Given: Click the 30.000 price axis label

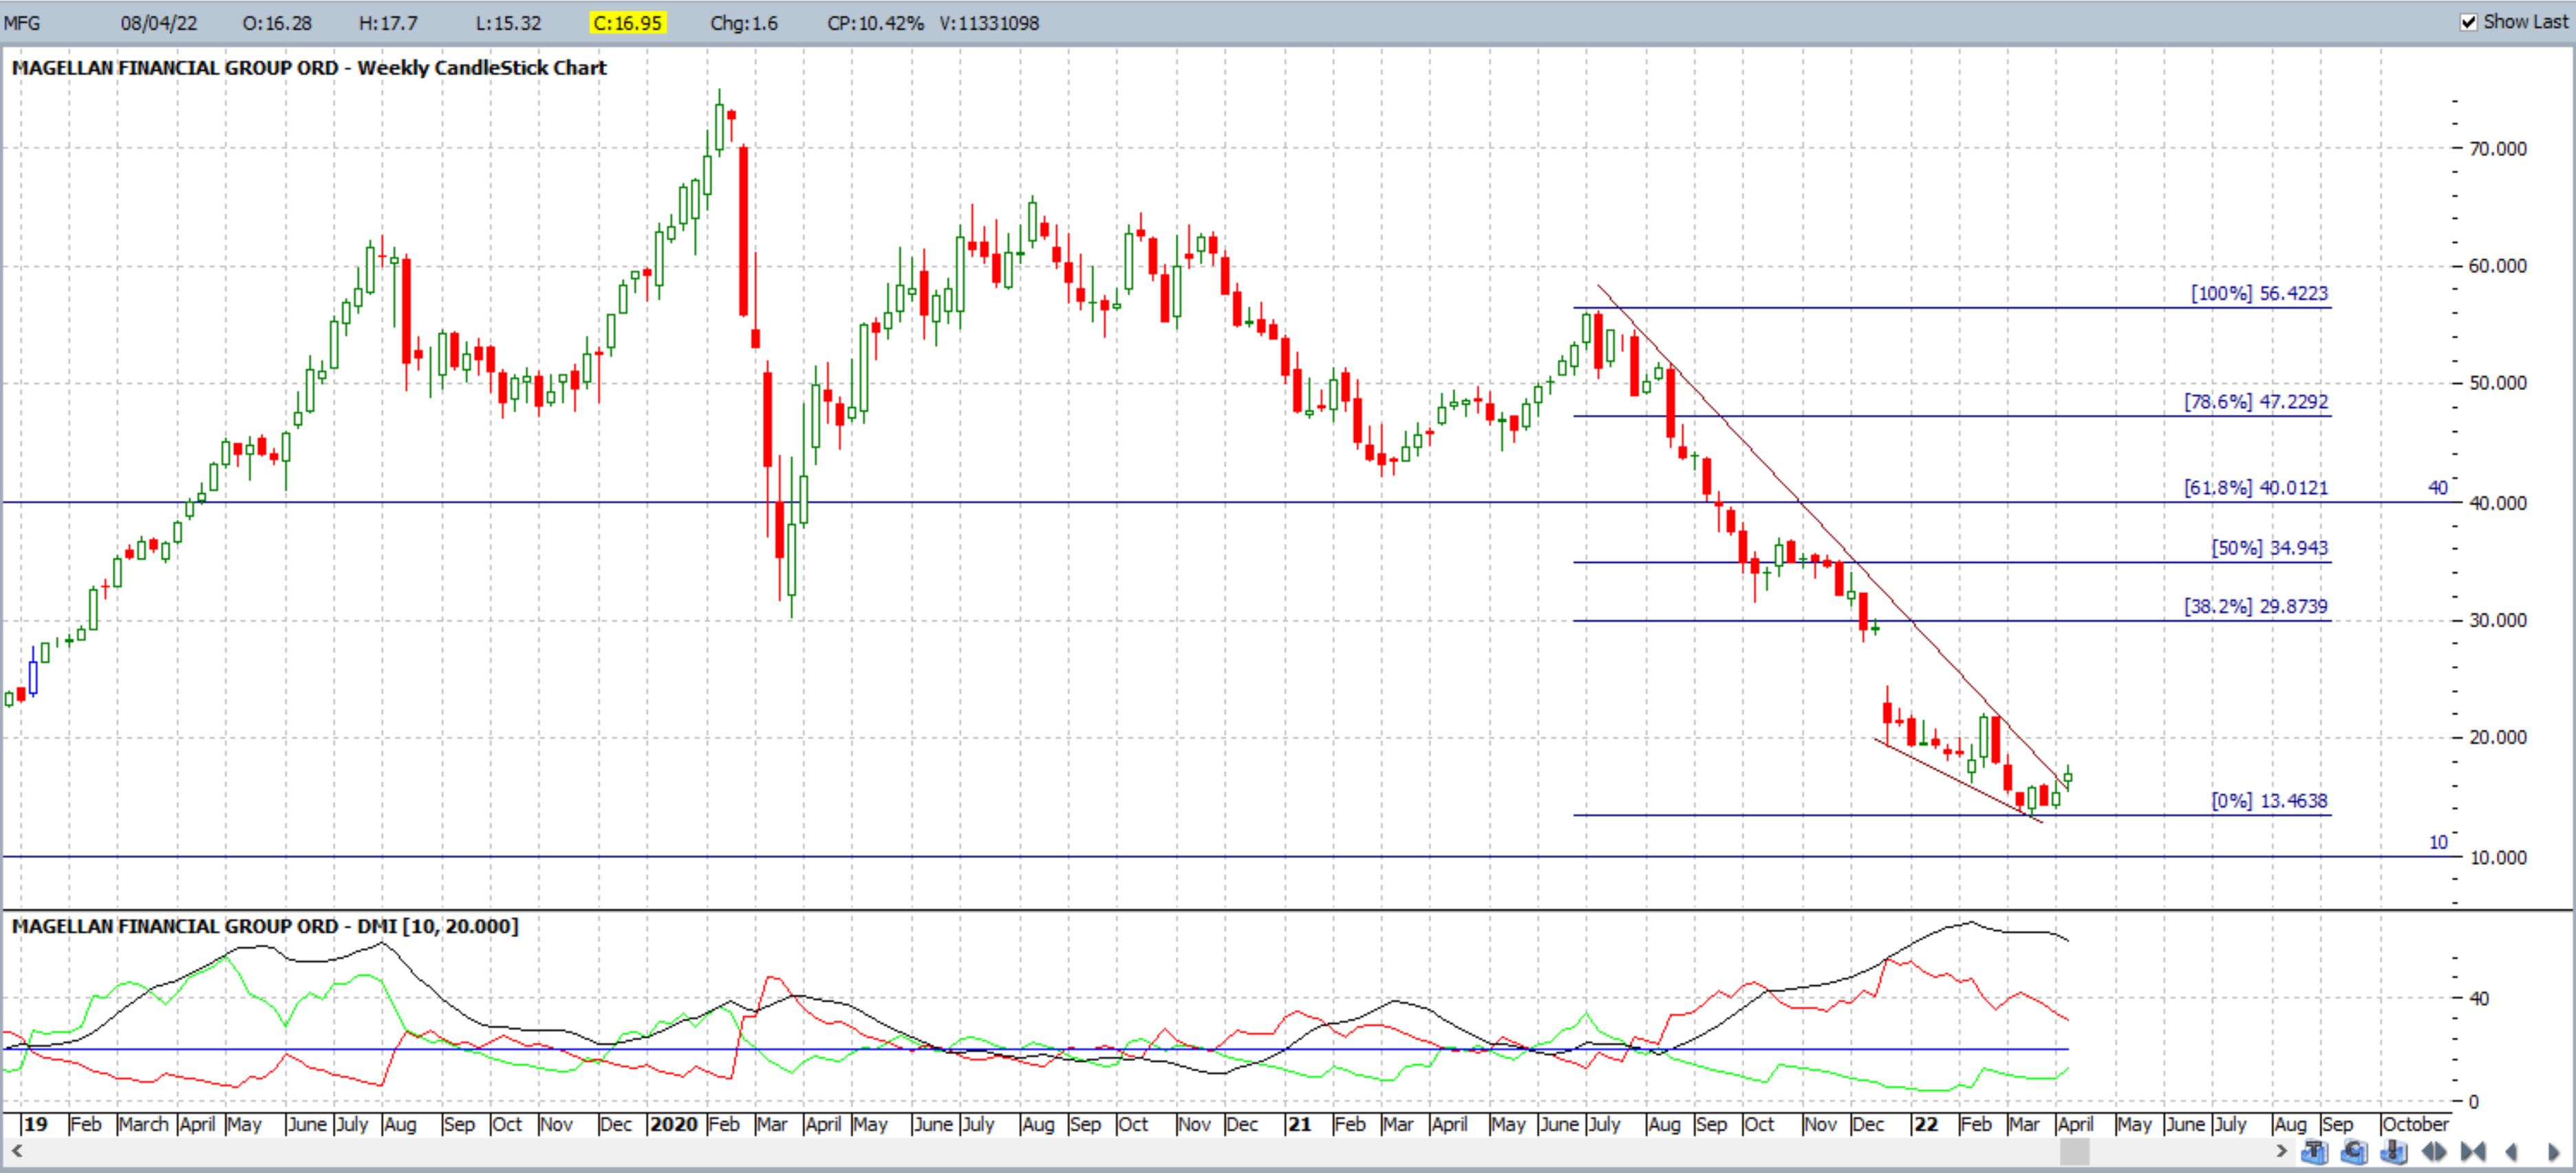Looking at the screenshot, I should [x=2497, y=620].
